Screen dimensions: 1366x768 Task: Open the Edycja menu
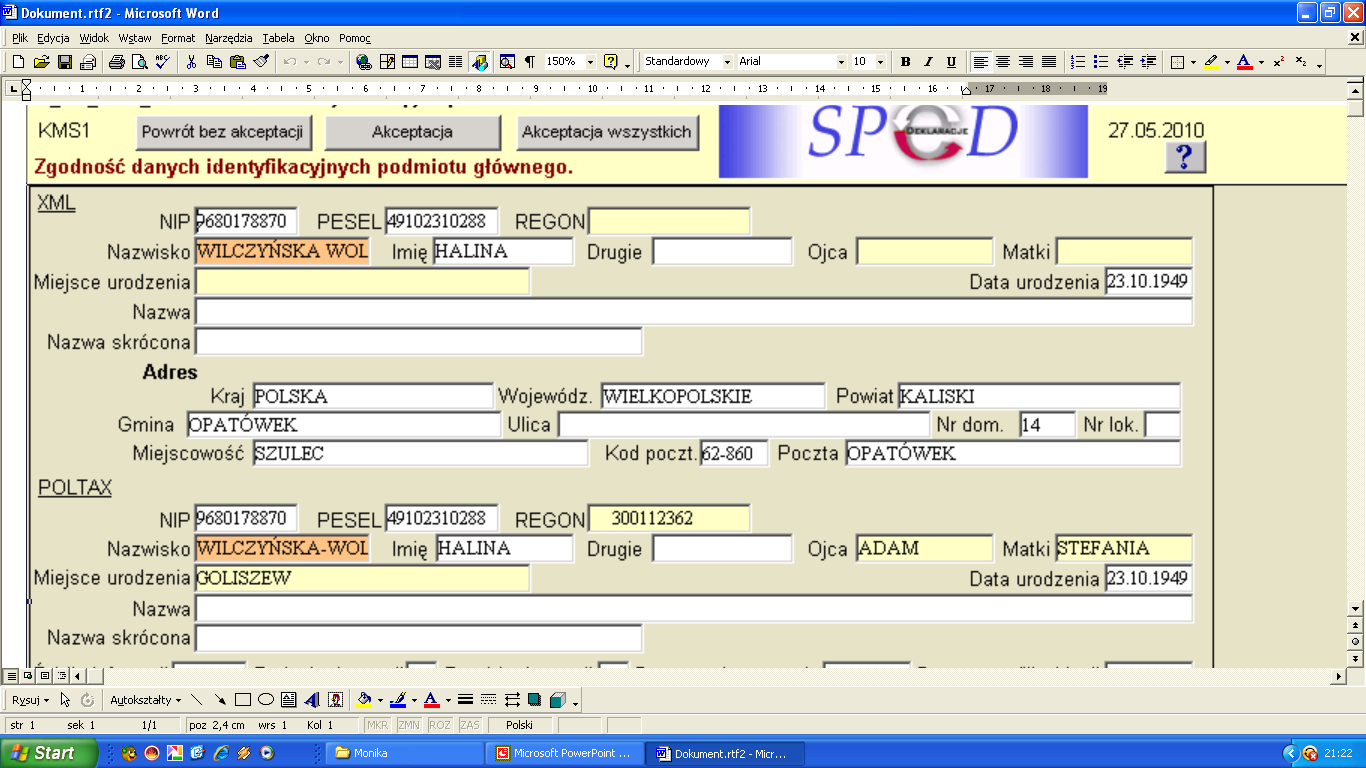[53, 38]
